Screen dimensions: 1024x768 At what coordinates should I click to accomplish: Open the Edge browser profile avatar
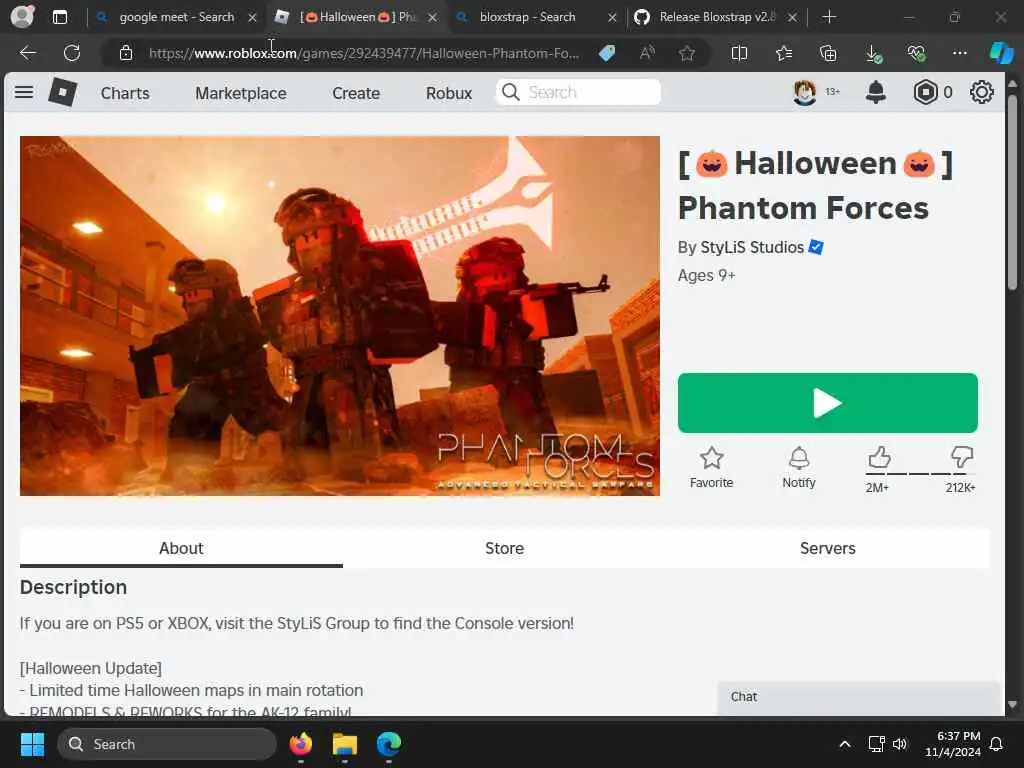[22, 16]
